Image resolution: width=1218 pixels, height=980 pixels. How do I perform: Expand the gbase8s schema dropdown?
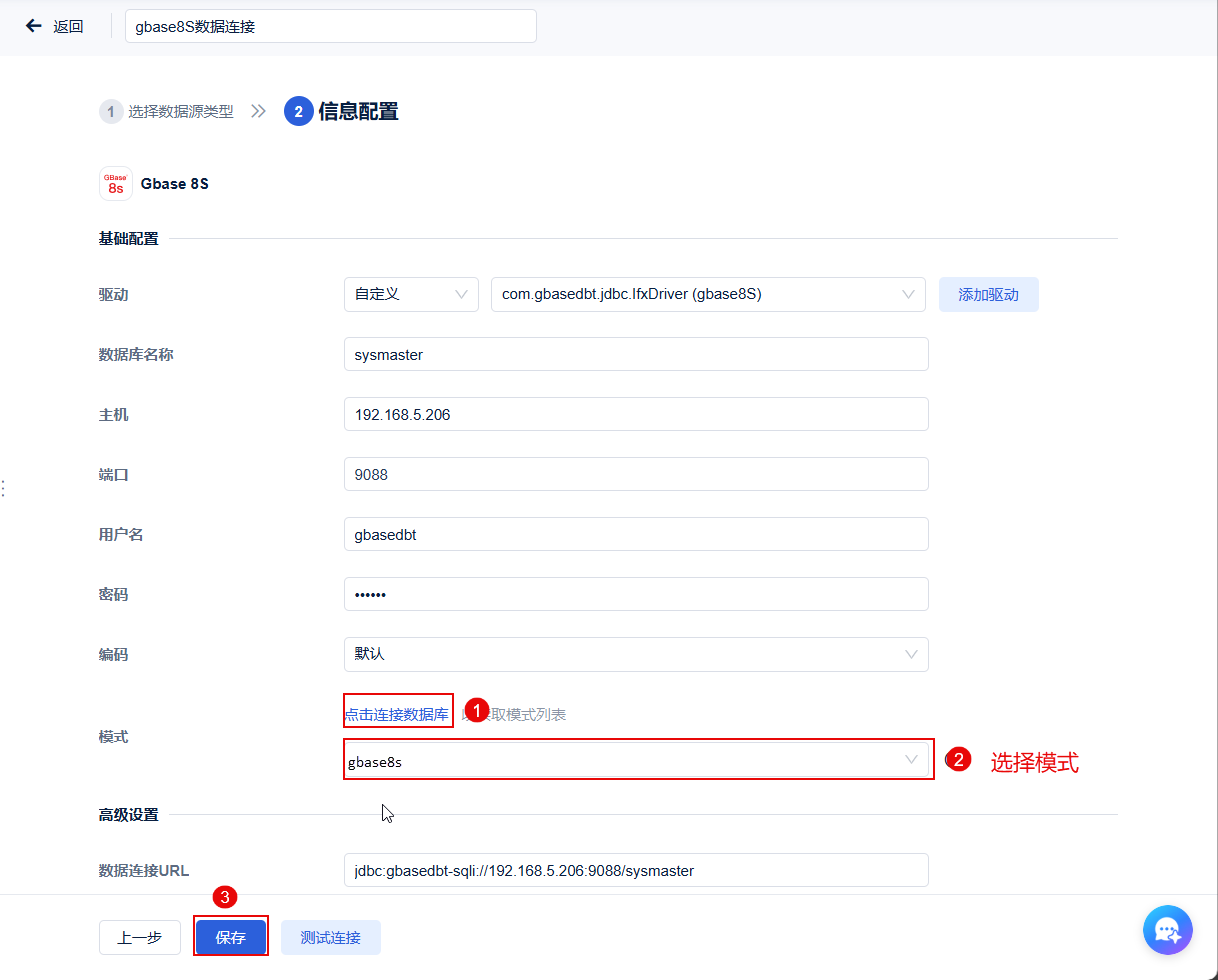[x=636, y=760]
